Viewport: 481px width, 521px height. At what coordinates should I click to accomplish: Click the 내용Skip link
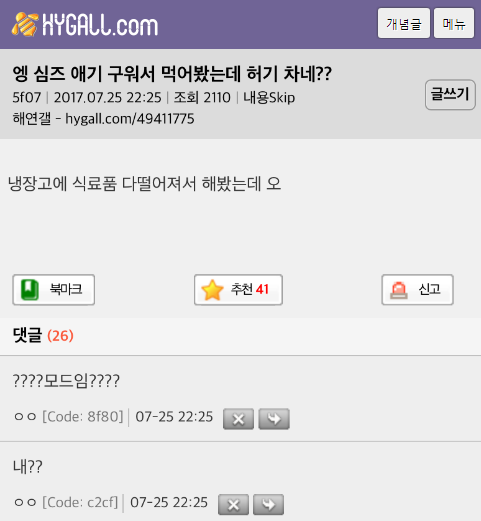(x=269, y=98)
